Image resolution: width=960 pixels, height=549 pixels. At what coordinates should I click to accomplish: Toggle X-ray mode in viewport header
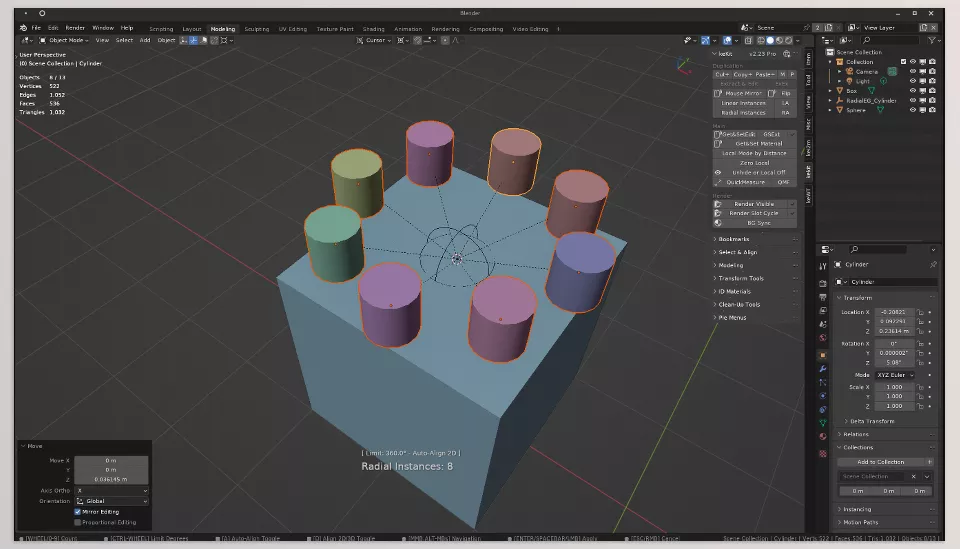[x=748, y=40]
